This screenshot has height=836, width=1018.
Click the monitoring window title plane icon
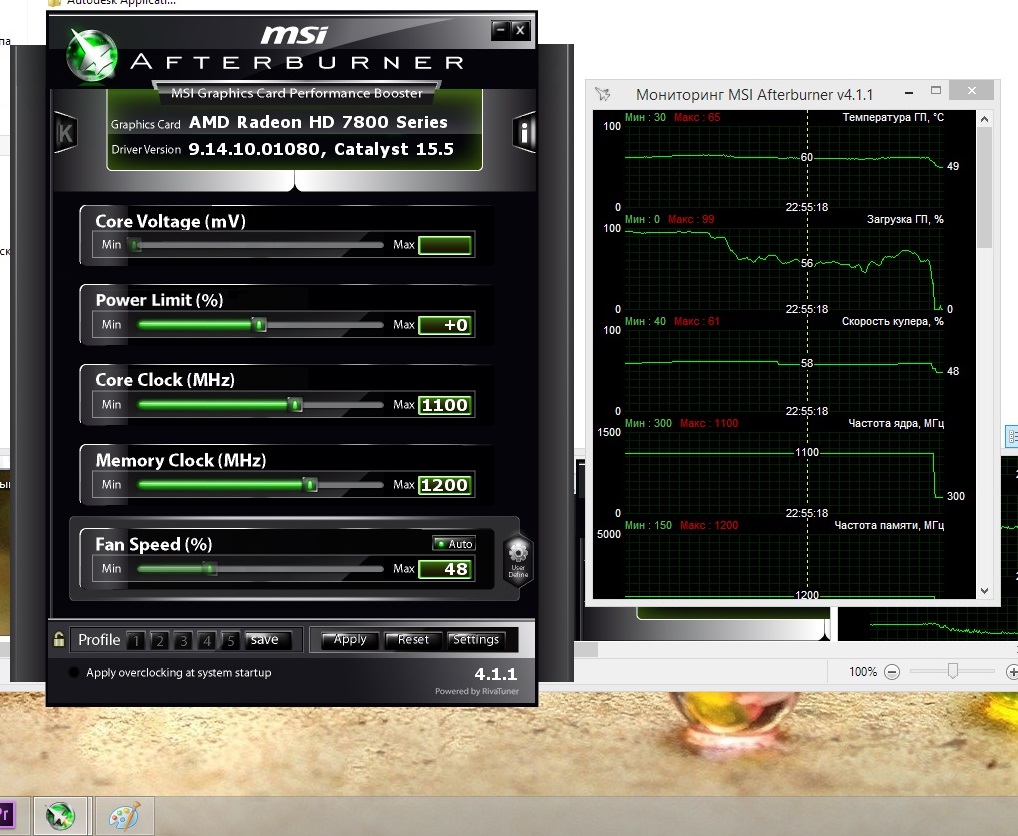(x=602, y=95)
